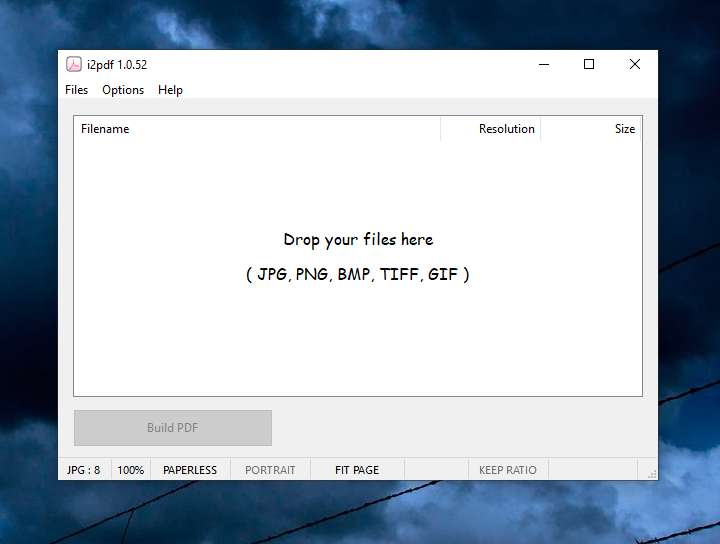Click the resize grip in window corner

tap(652, 474)
